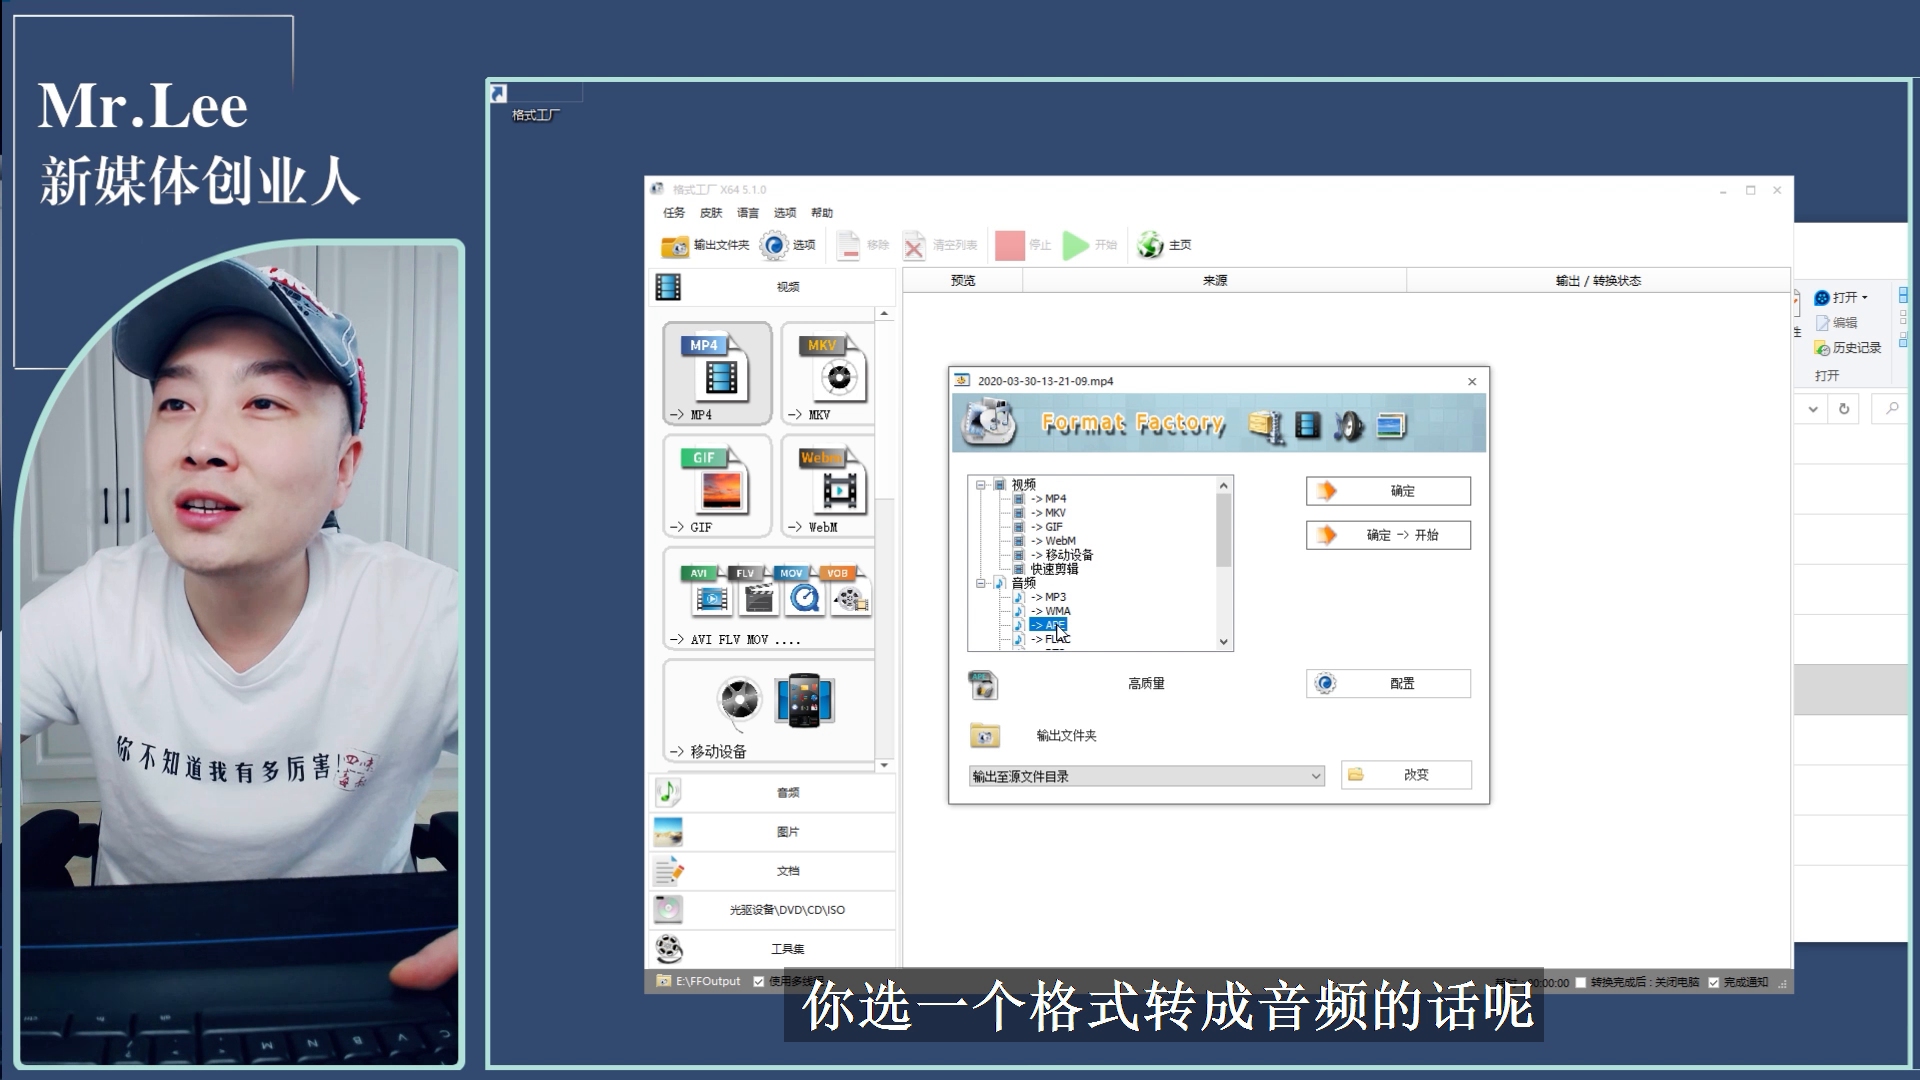Select -> 移动设备 in the format tree
This screenshot has height=1080, width=1920.
pos(1061,555)
